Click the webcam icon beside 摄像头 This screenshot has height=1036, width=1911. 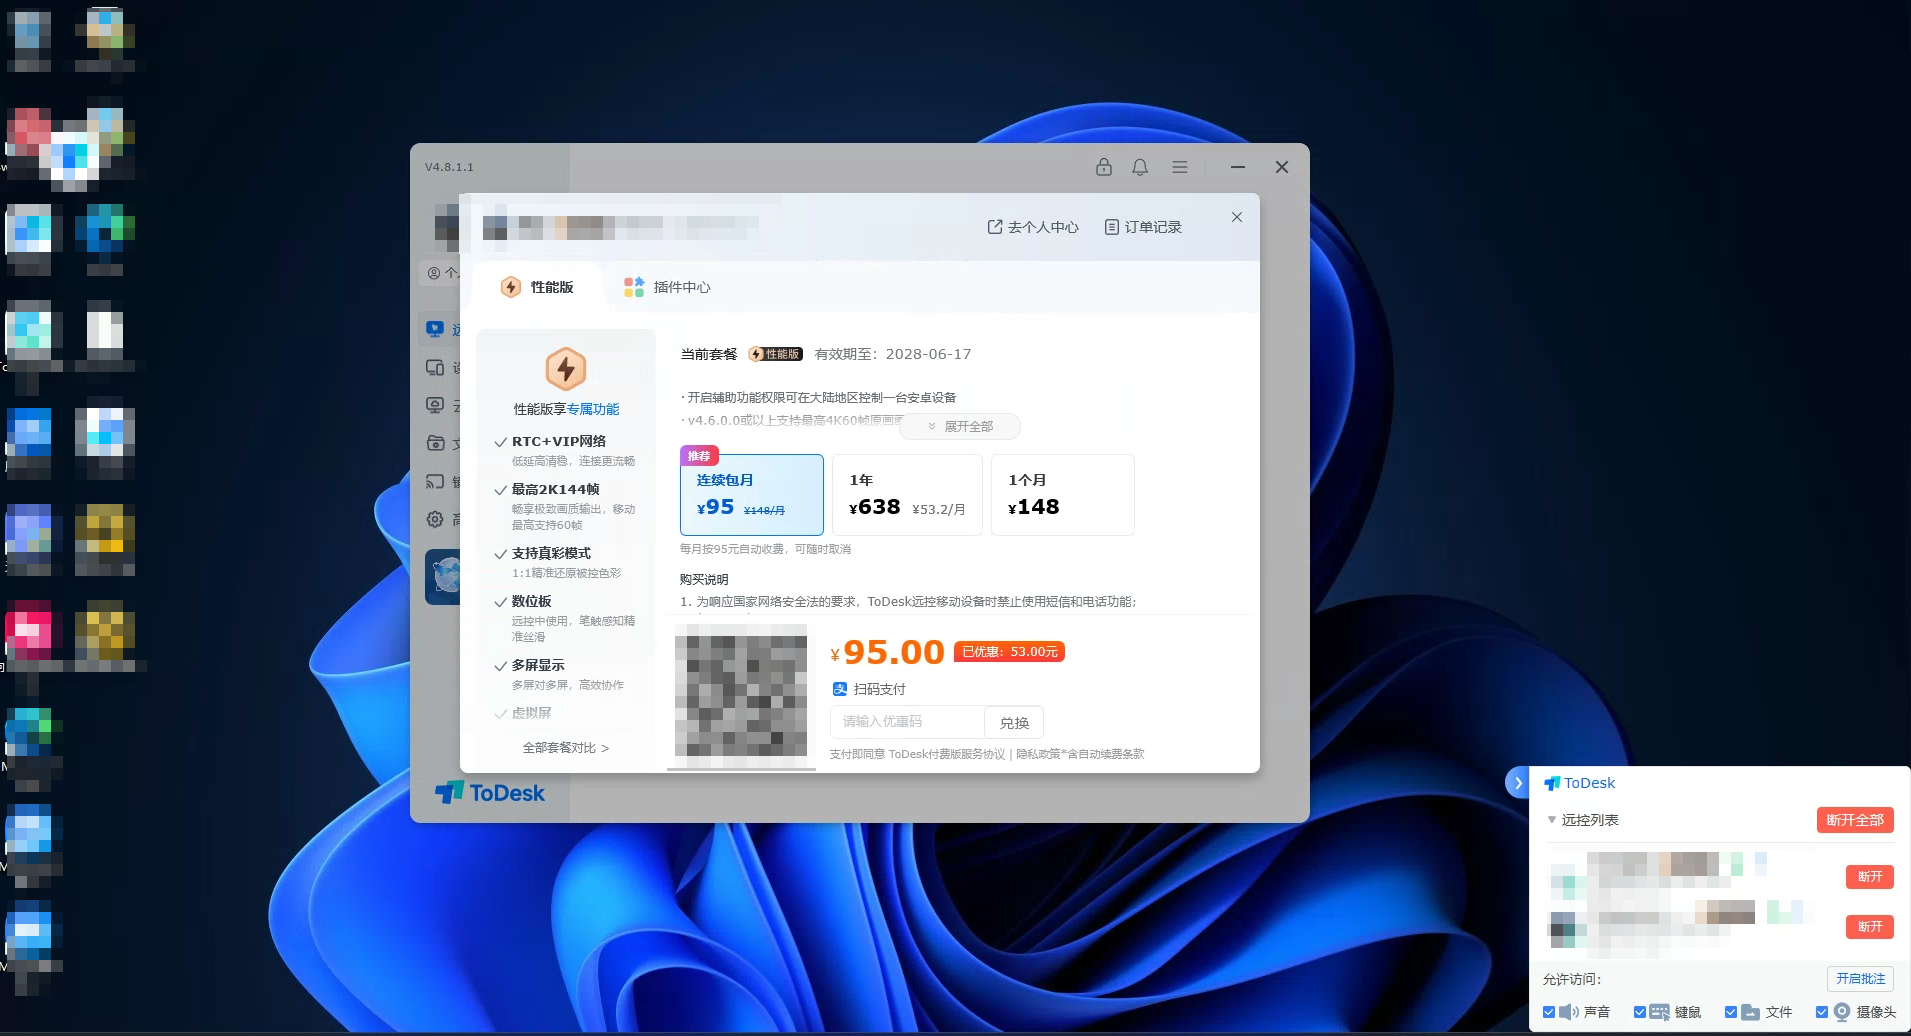tap(1842, 1012)
